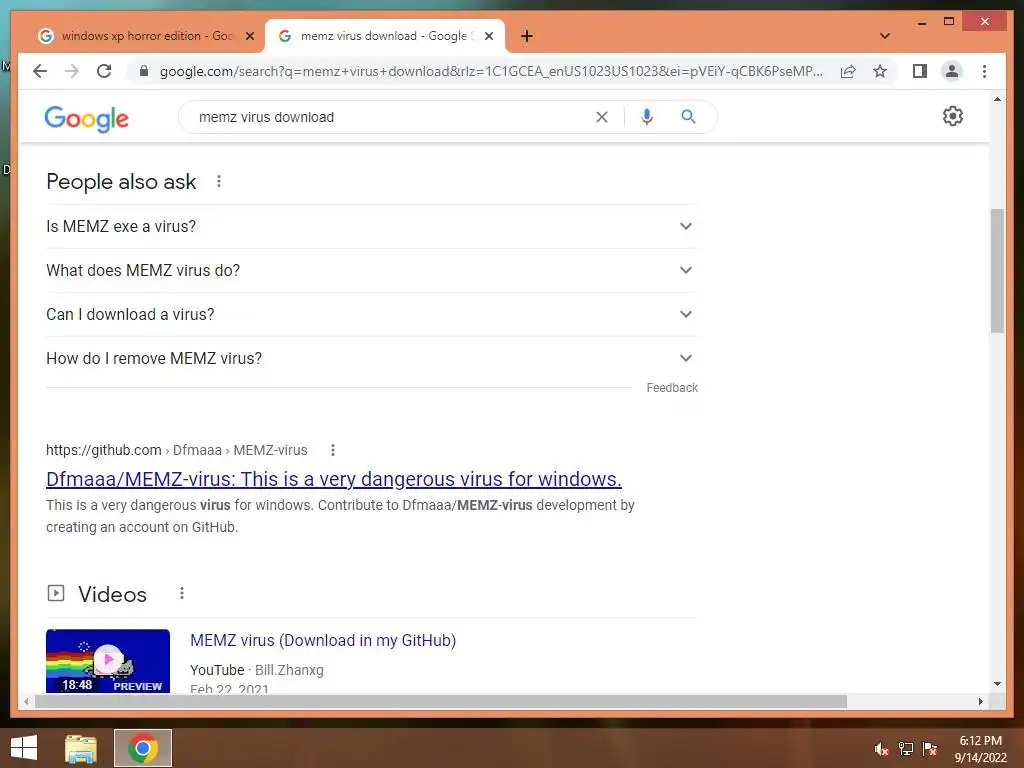Click the Chrome taskbar icon
This screenshot has width=1024, height=768.
[142, 748]
